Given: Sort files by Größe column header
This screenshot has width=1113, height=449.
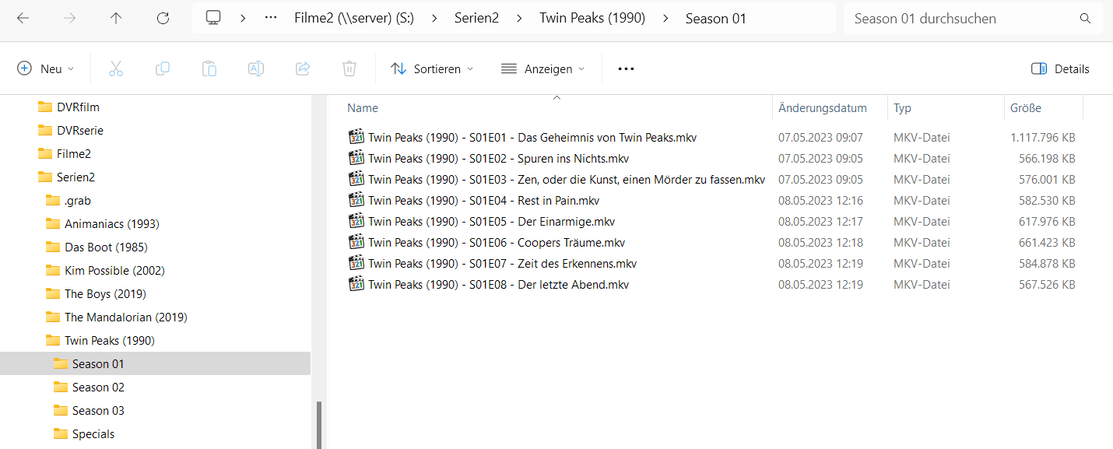Looking at the screenshot, I should click(x=1025, y=108).
